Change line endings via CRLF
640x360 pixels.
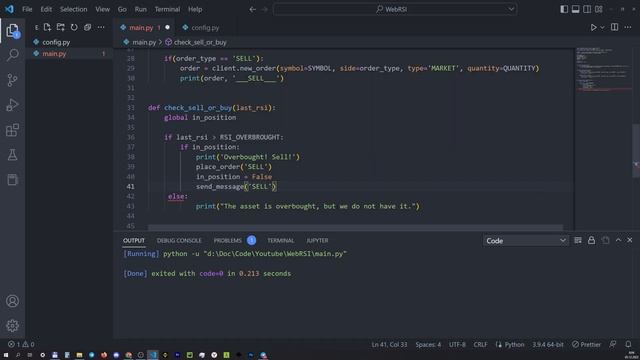click(x=480, y=344)
